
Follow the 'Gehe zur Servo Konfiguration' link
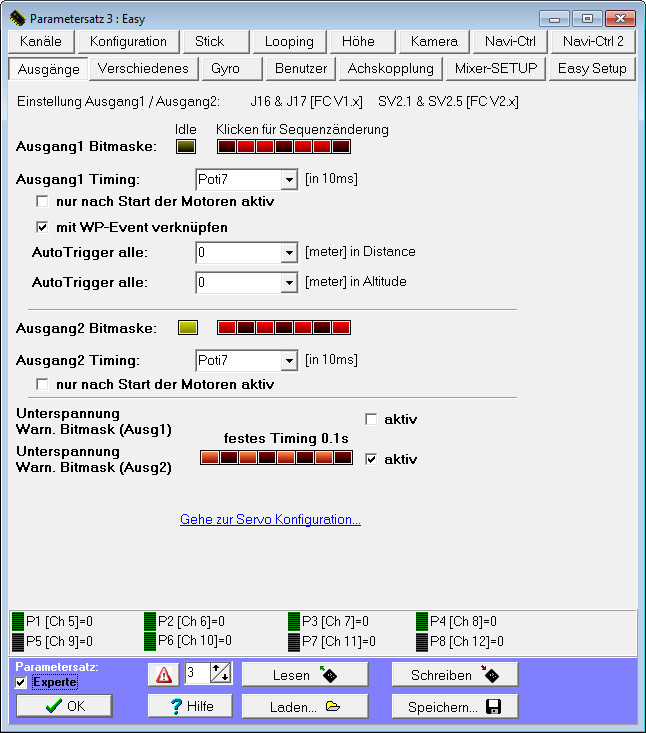(x=270, y=520)
